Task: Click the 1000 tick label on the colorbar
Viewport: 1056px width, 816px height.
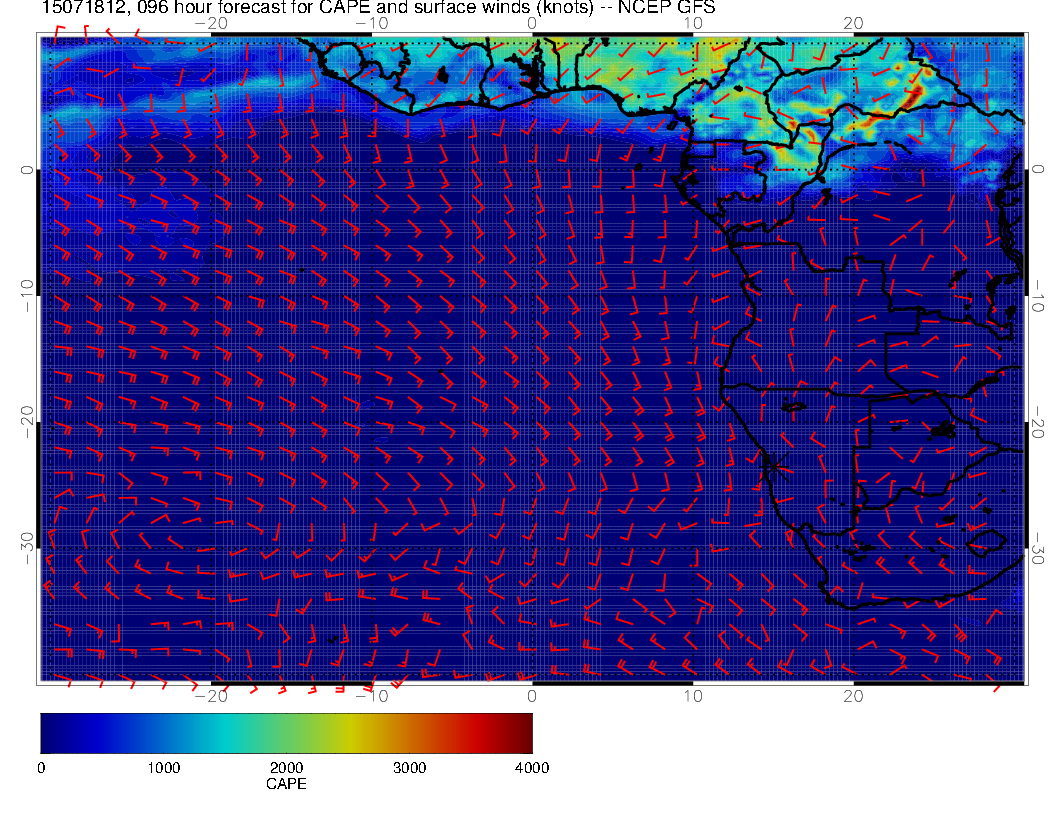Action: point(163,768)
